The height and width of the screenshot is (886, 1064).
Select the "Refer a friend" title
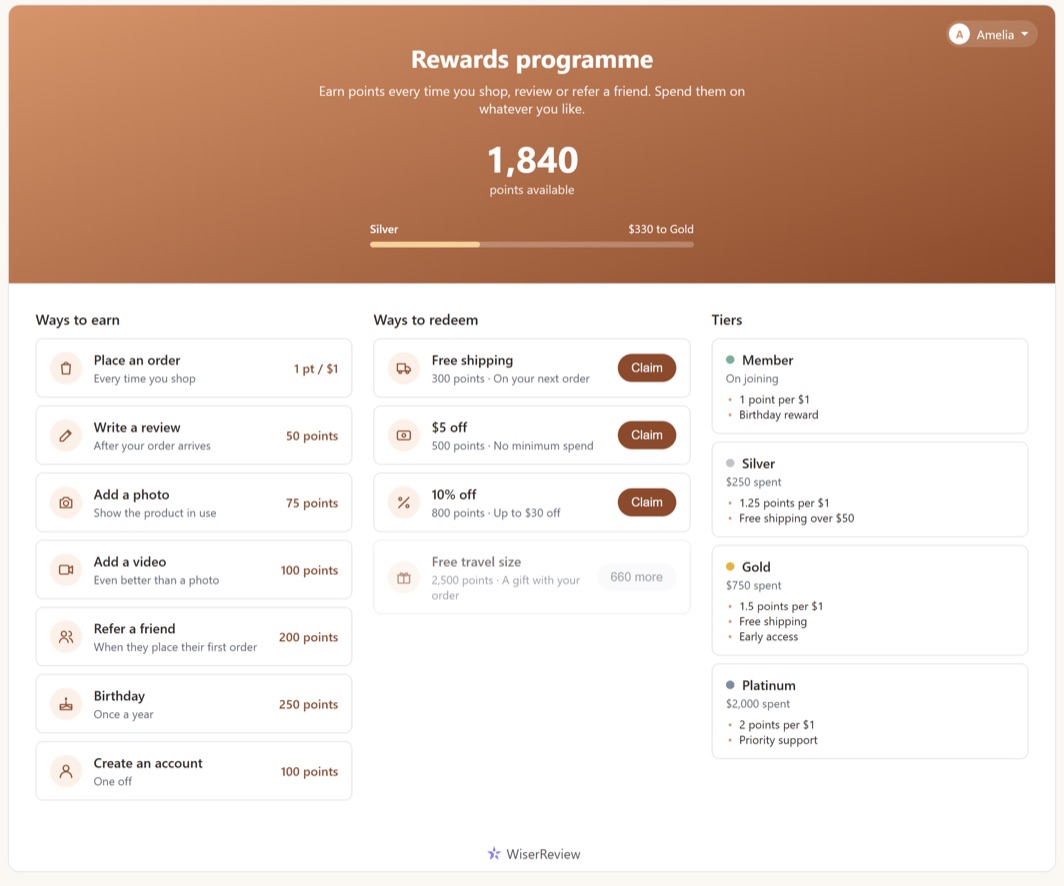[134, 629]
